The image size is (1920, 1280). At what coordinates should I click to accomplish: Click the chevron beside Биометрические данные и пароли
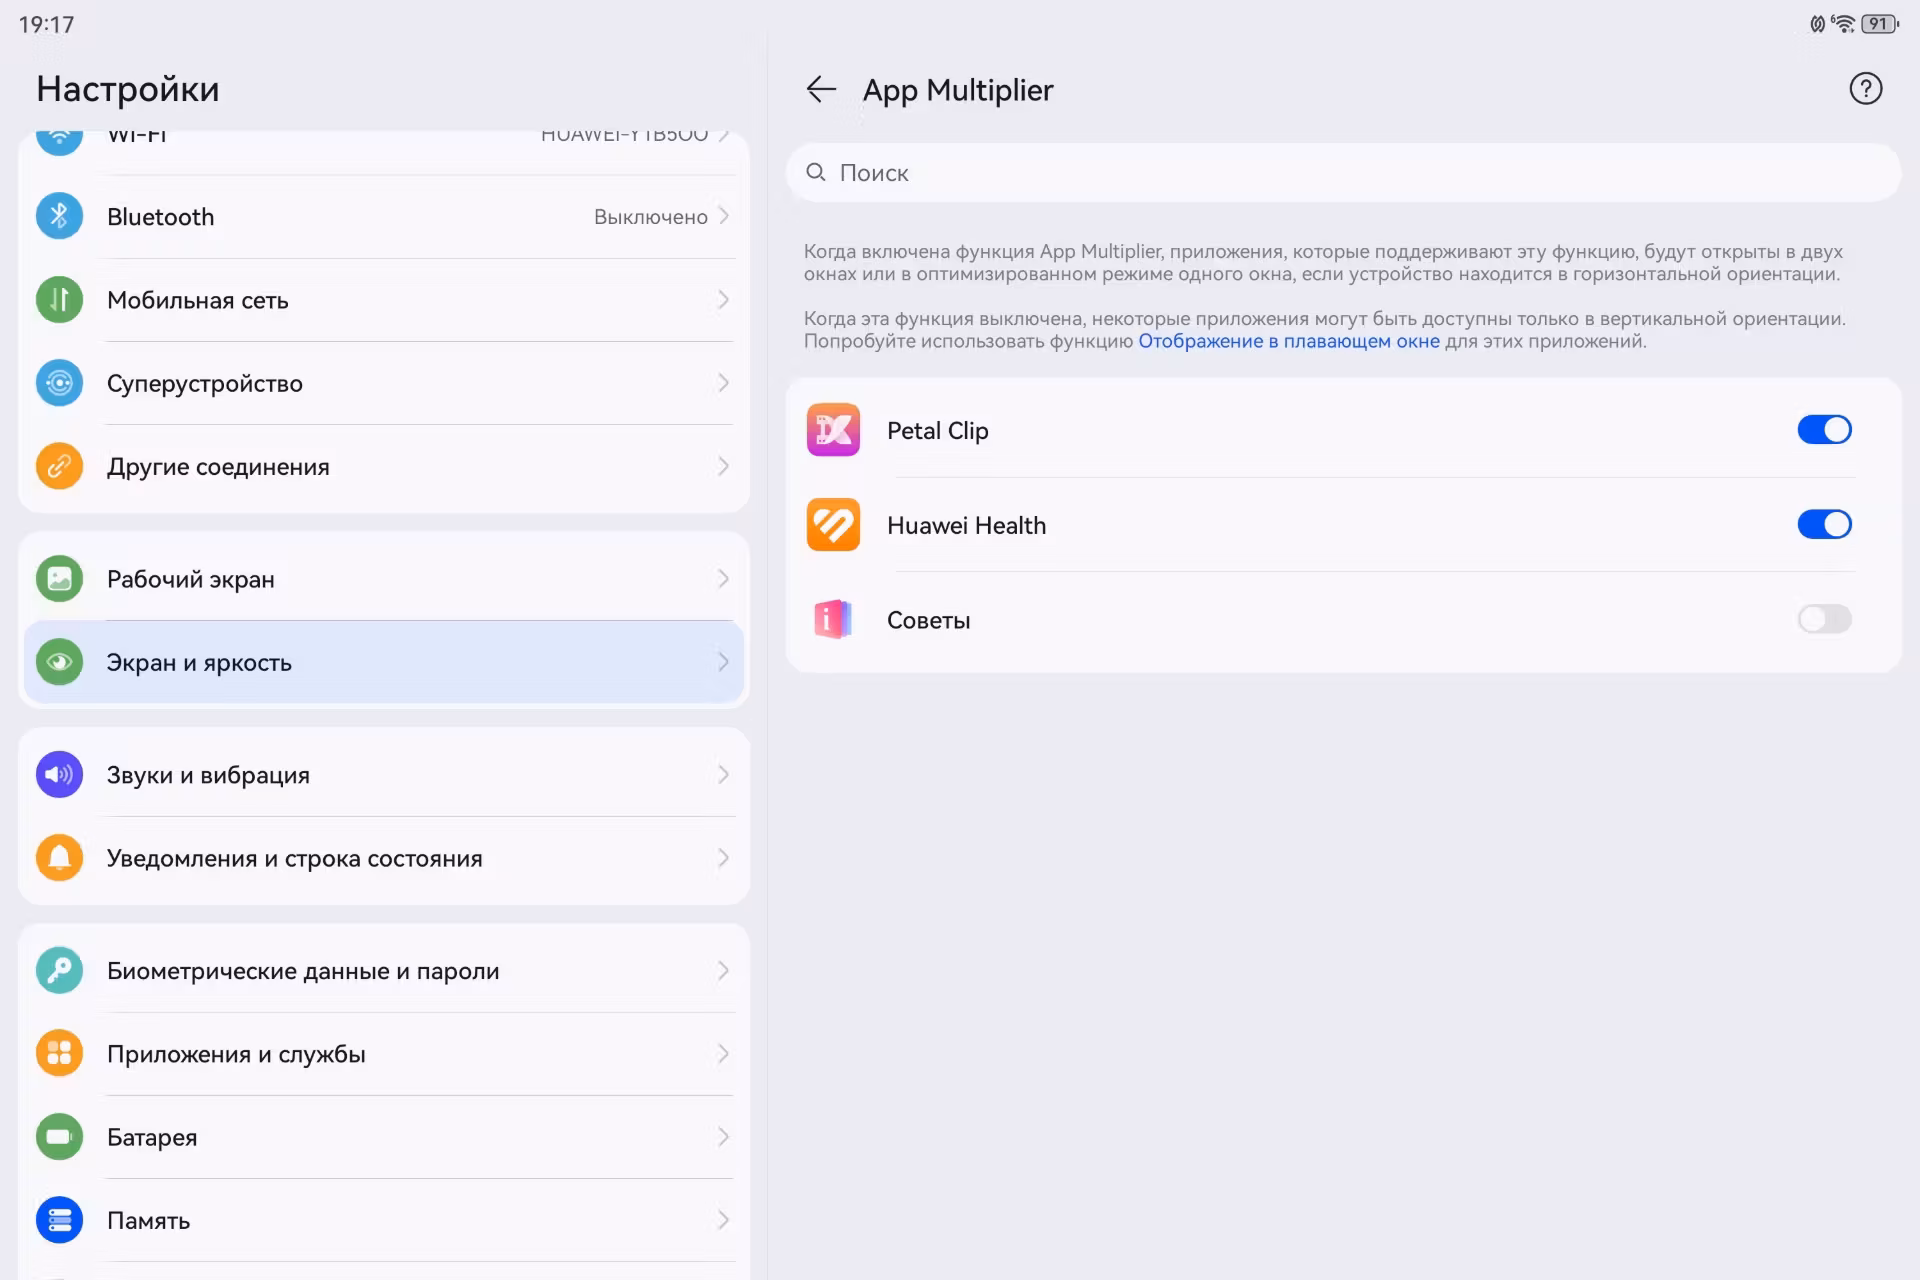[x=723, y=970]
